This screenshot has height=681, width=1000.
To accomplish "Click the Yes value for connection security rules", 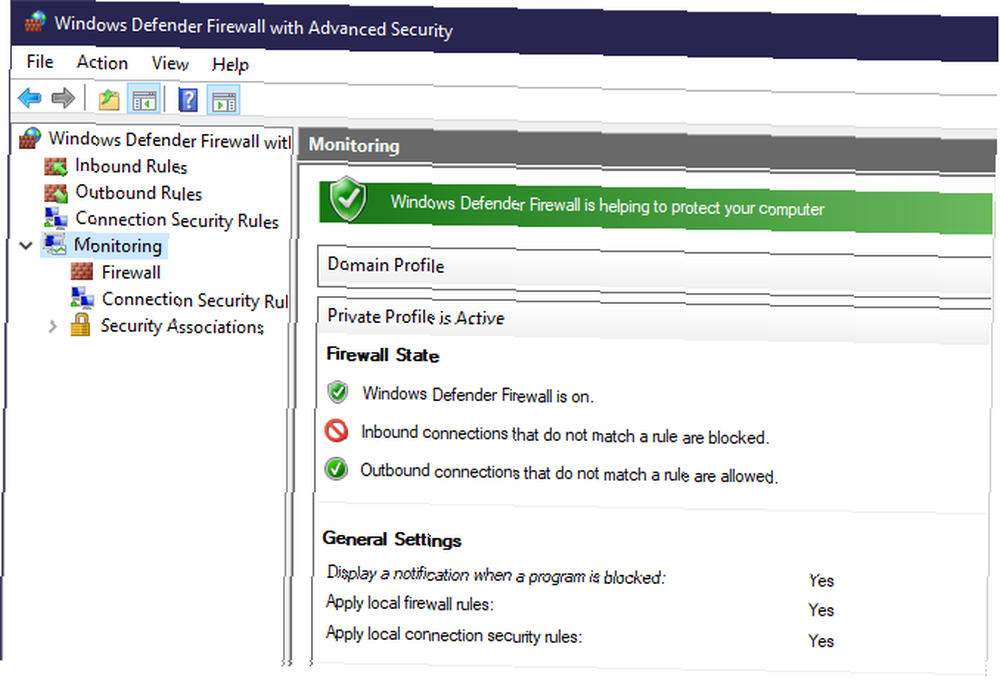I will pos(821,641).
